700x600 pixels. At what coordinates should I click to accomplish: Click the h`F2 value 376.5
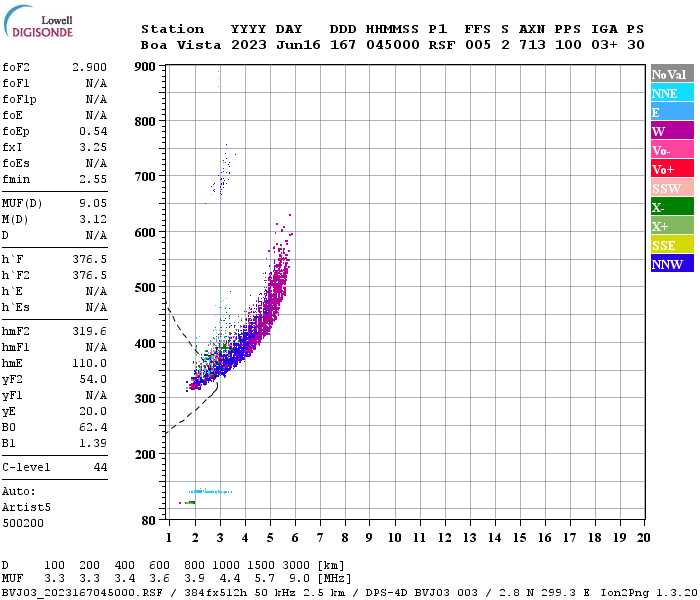click(x=89, y=275)
